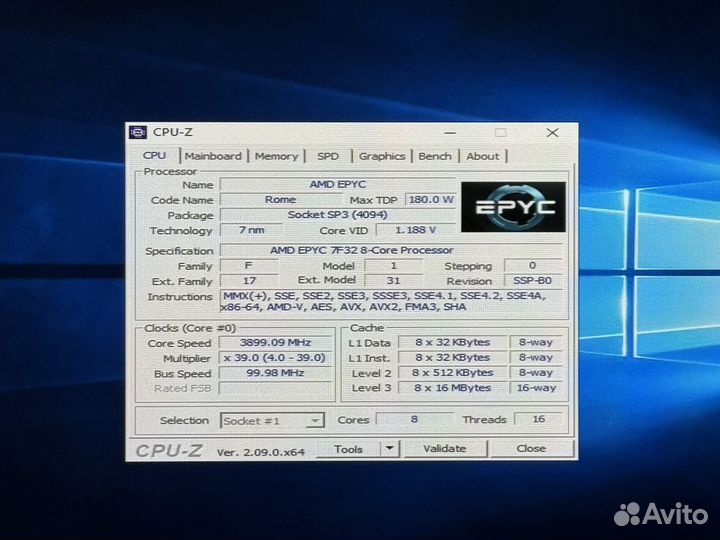Close CPU-Z with the title bar X
The width and height of the screenshot is (720, 540).
coord(552,133)
